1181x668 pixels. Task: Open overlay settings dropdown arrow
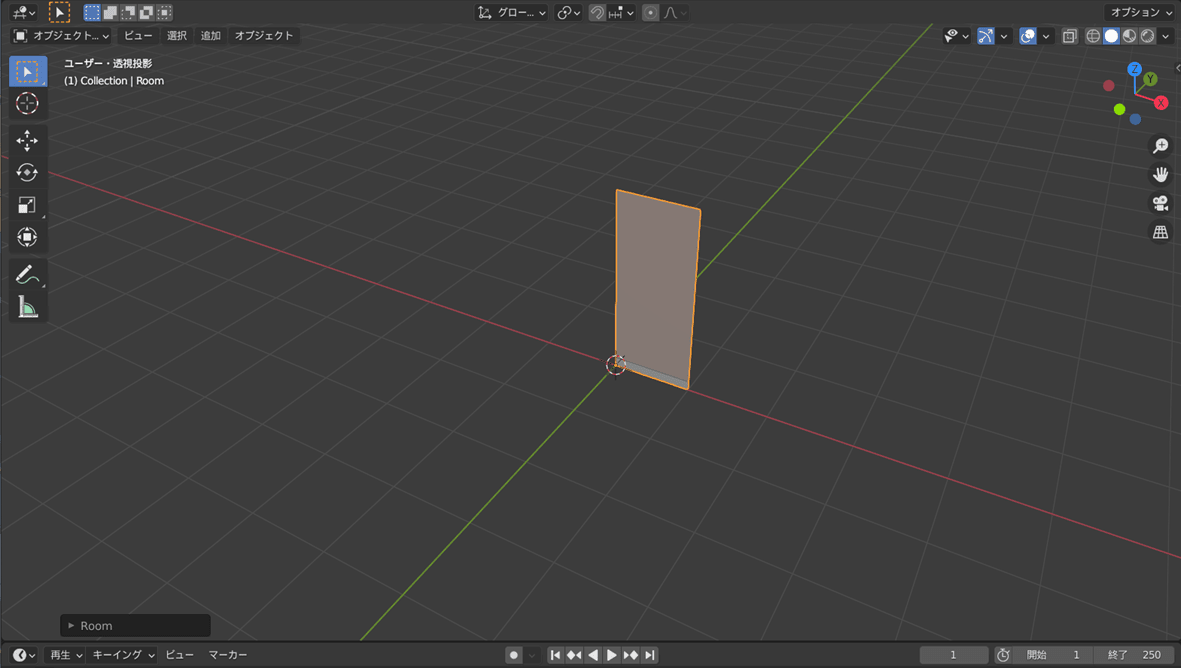click(1045, 36)
